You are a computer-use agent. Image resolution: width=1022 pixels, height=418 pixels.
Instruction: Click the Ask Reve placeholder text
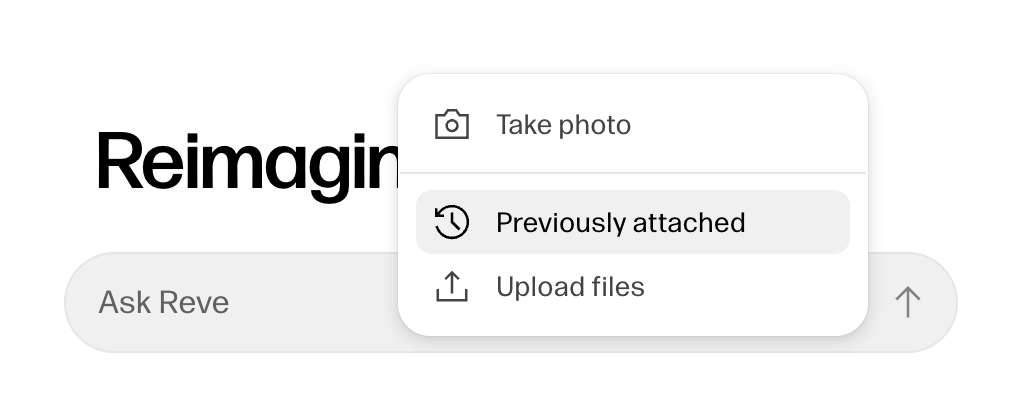[x=164, y=303]
